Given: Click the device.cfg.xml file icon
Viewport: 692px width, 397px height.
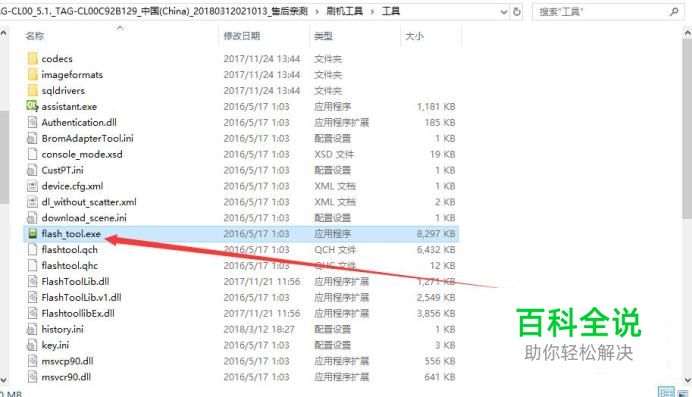Looking at the screenshot, I should (32, 186).
